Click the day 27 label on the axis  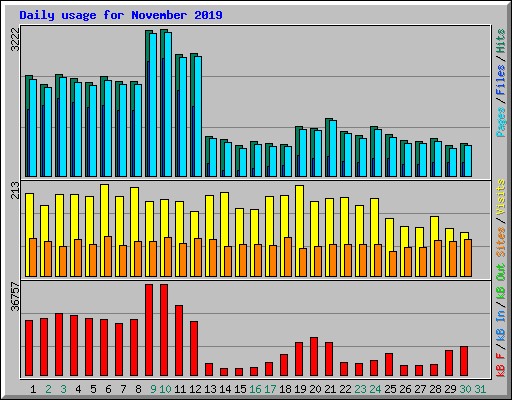tap(420, 389)
